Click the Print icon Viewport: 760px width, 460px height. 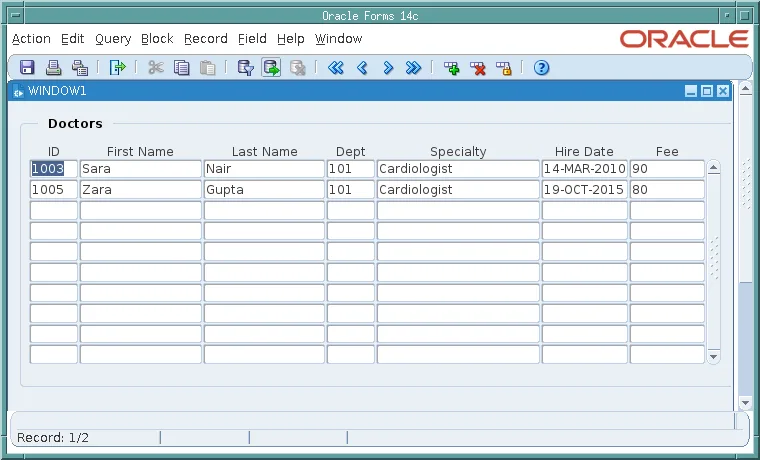pyautogui.click(x=53, y=67)
